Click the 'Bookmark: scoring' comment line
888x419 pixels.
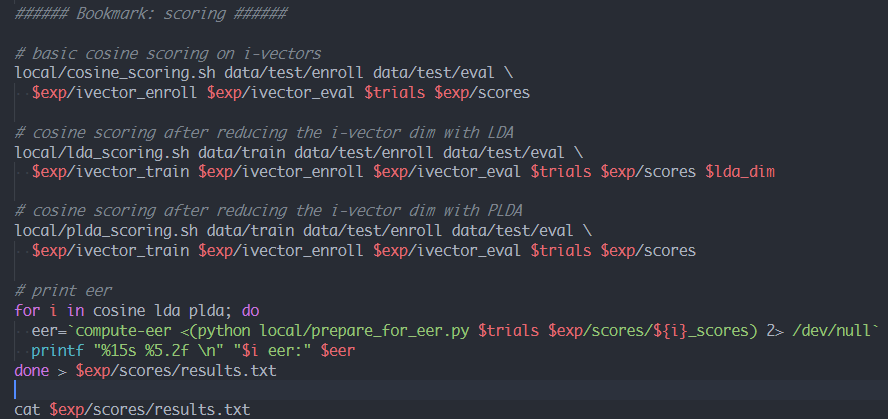151,14
